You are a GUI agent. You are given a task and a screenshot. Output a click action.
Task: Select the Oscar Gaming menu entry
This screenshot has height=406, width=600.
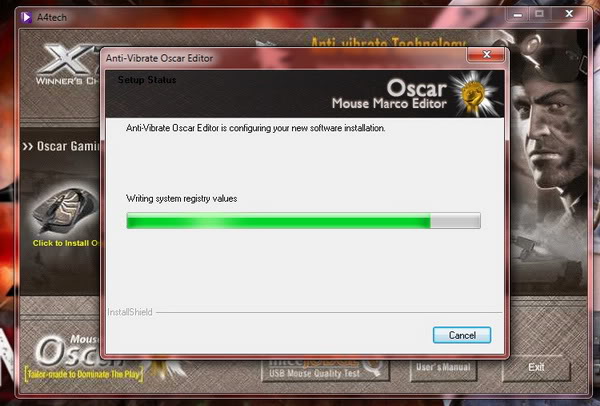tap(61, 146)
